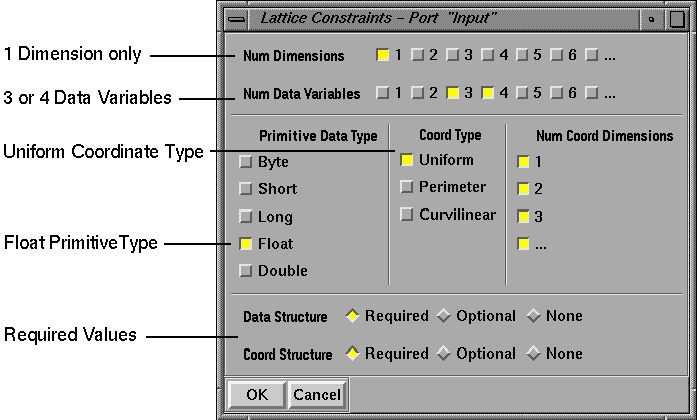
Task: Check the Byte primitive data type
Action: [x=246, y=162]
